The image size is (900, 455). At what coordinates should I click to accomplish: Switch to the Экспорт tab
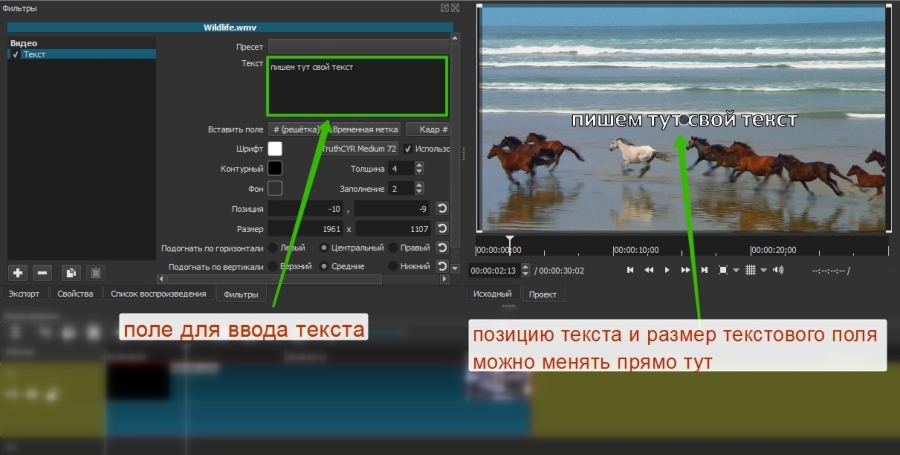point(24,294)
